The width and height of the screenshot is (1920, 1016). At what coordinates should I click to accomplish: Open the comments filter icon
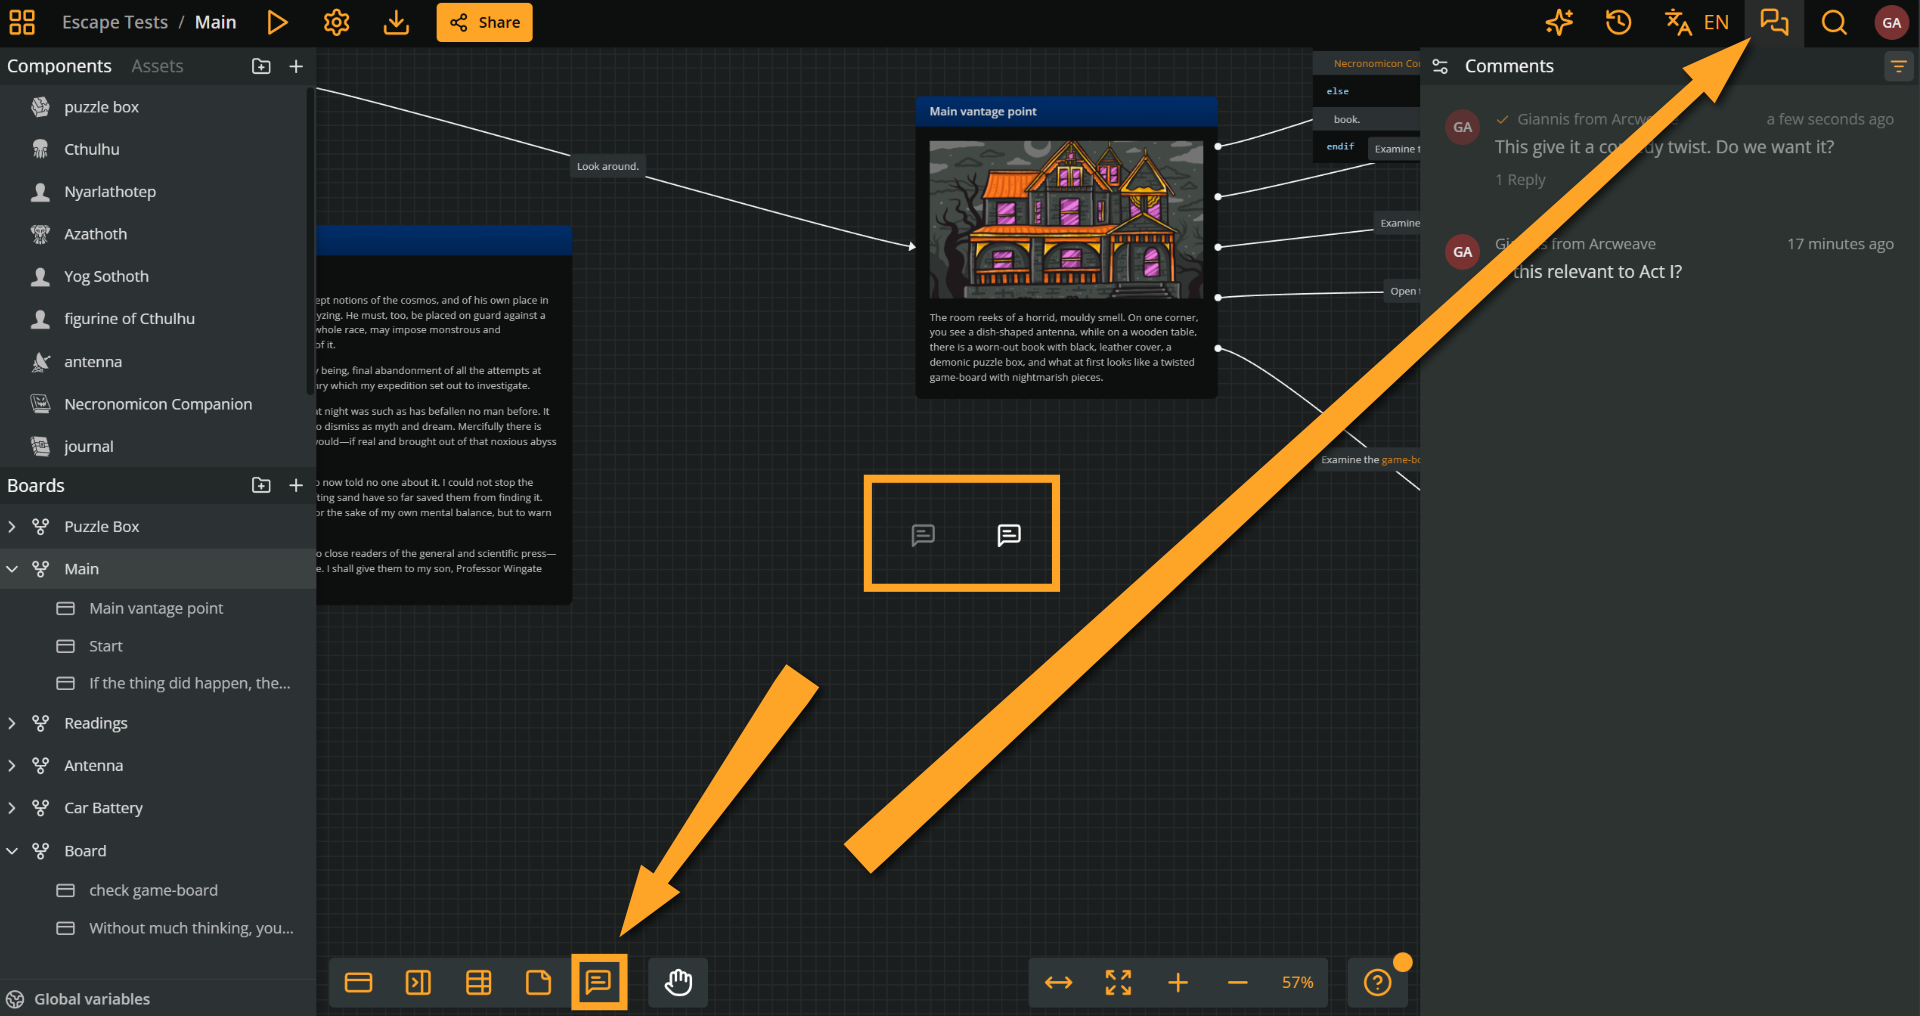(x=1898, y=66)
